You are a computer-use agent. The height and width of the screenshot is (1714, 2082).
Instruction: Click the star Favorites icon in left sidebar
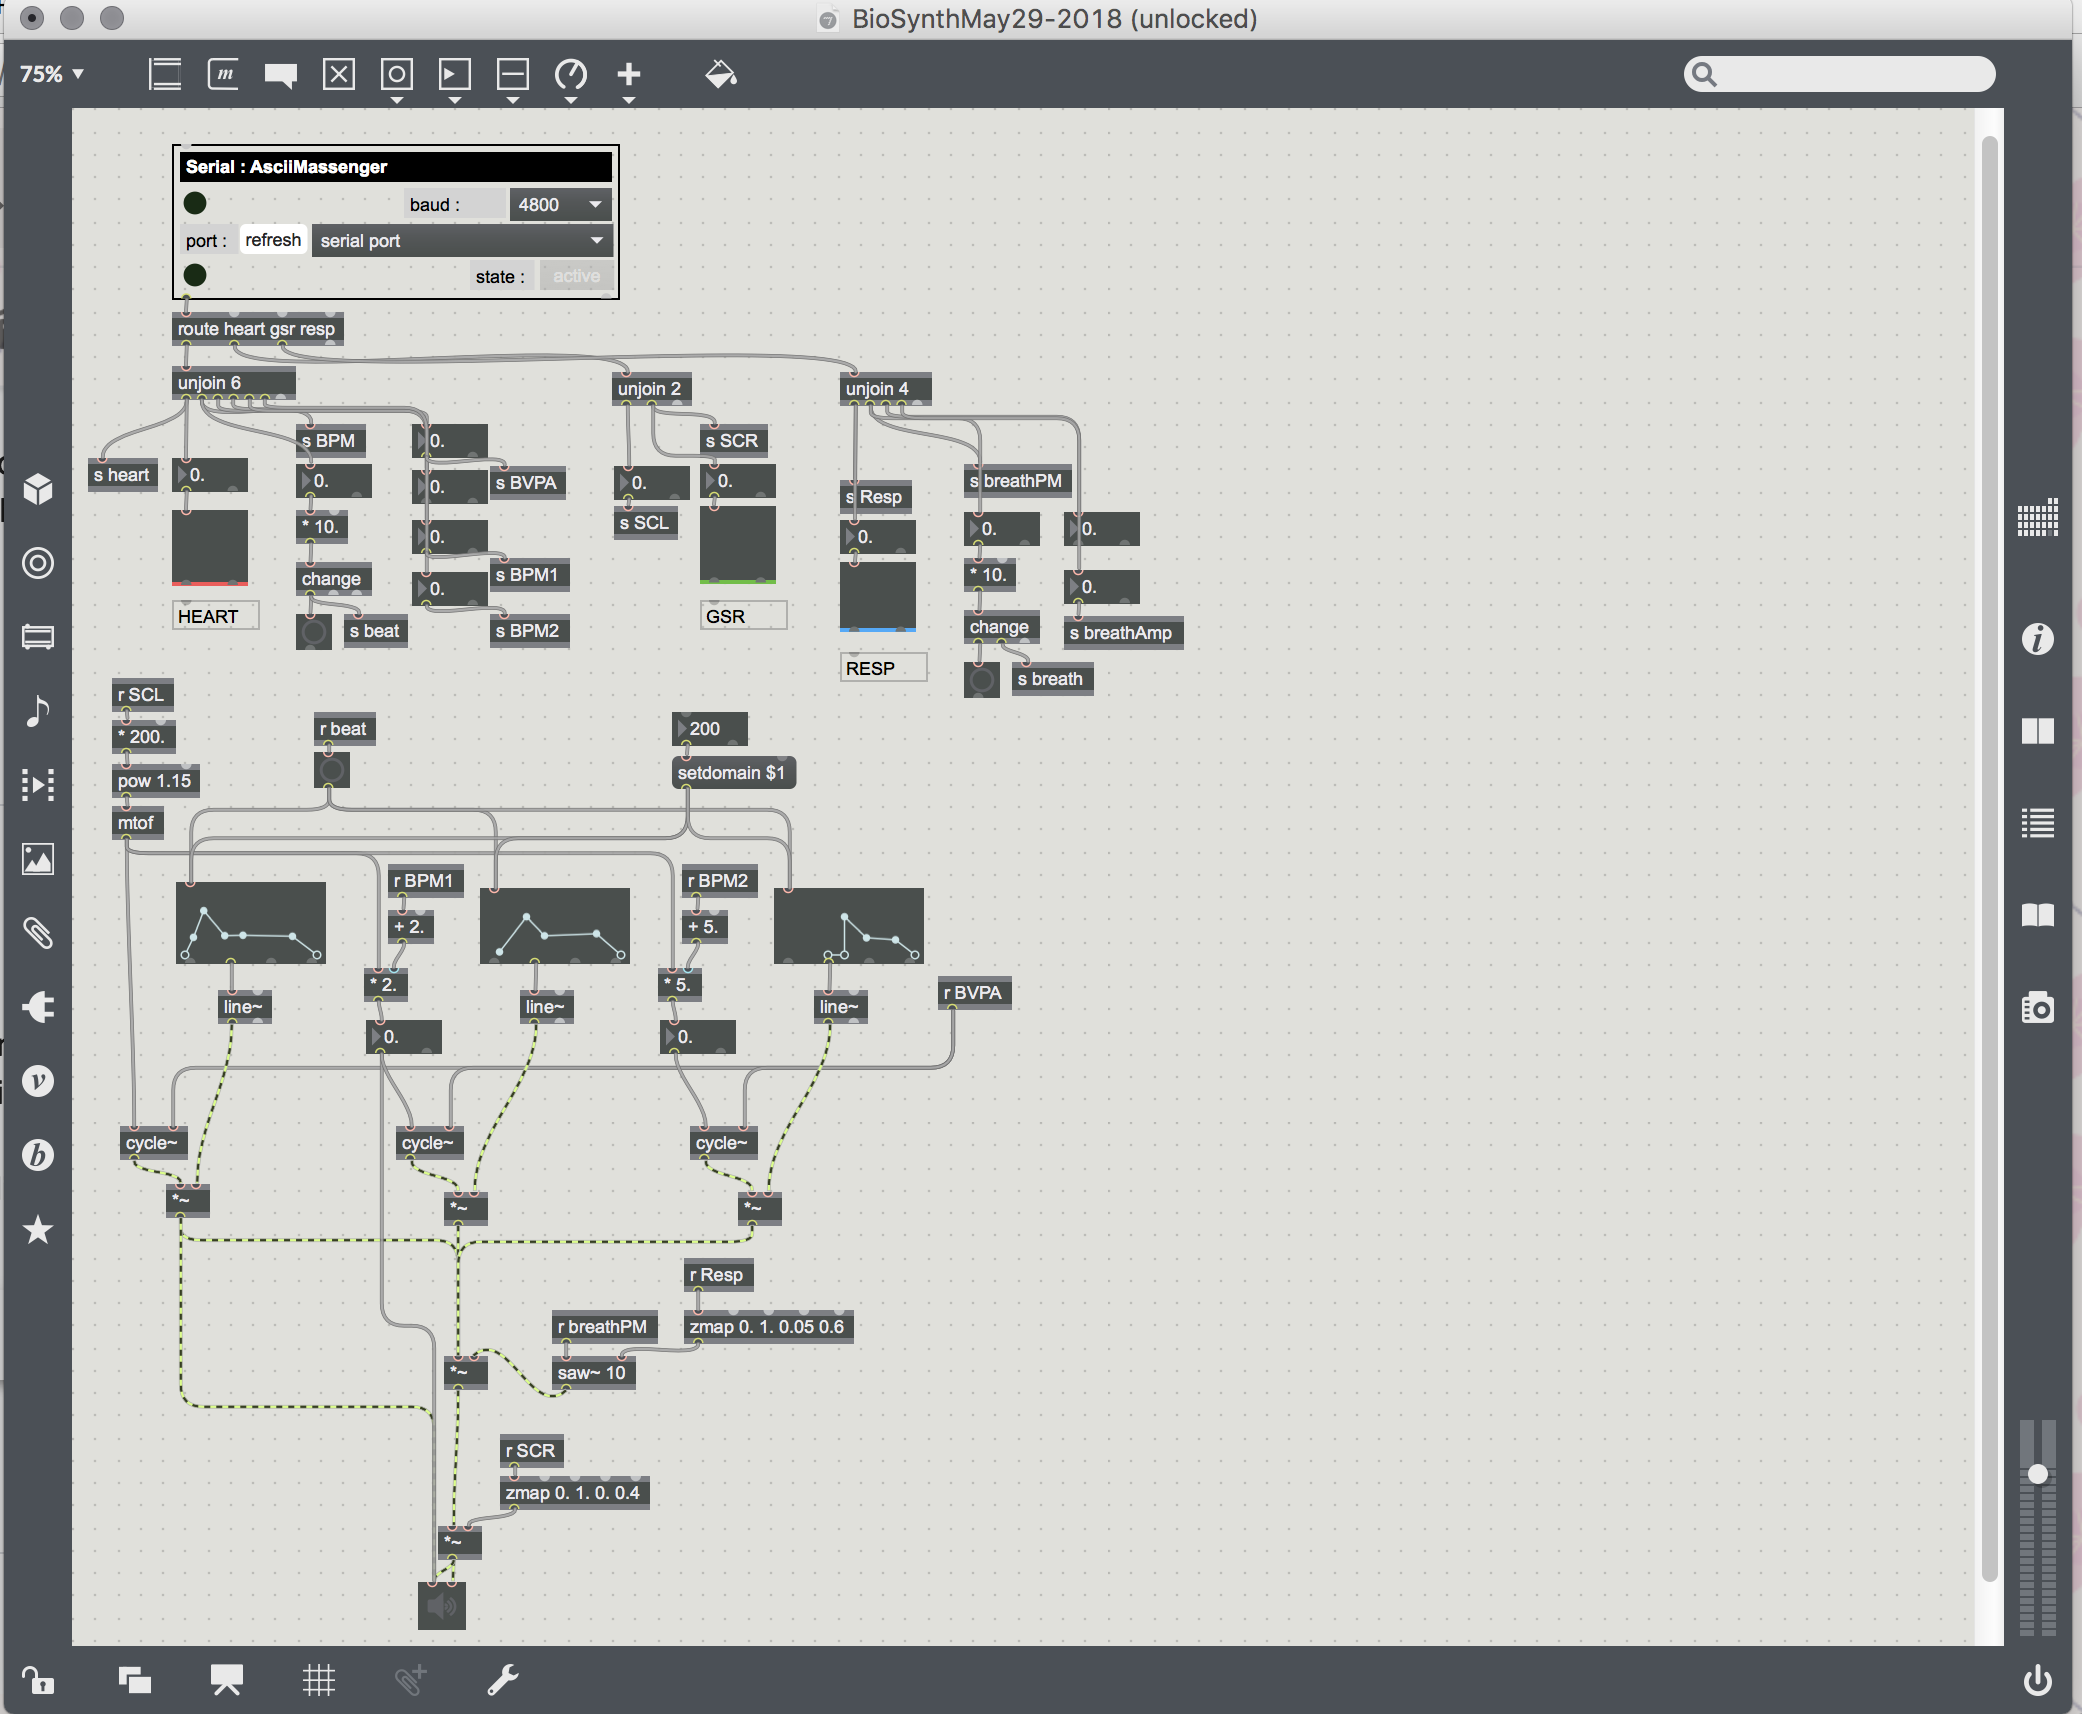click(37, 1229)
